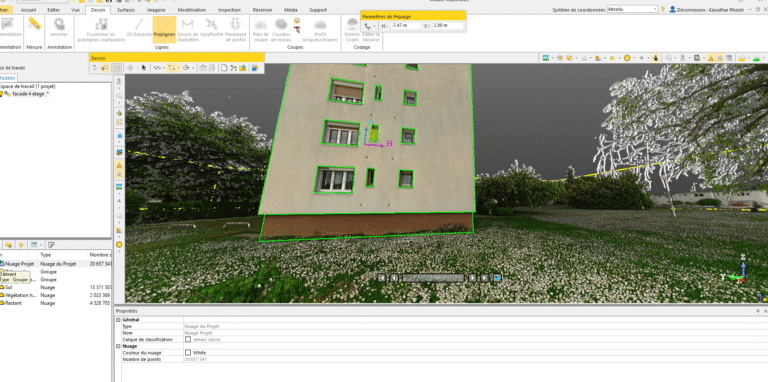
Task: Click the arrow pointer in Dessin toolbar
Action: 144,68
